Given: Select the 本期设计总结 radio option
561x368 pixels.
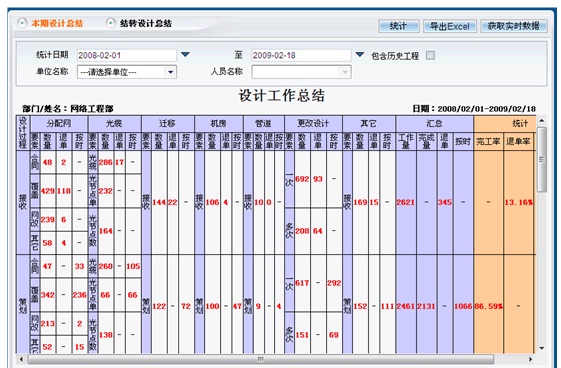Looking at the screenshot, I should tap(22, 24).
